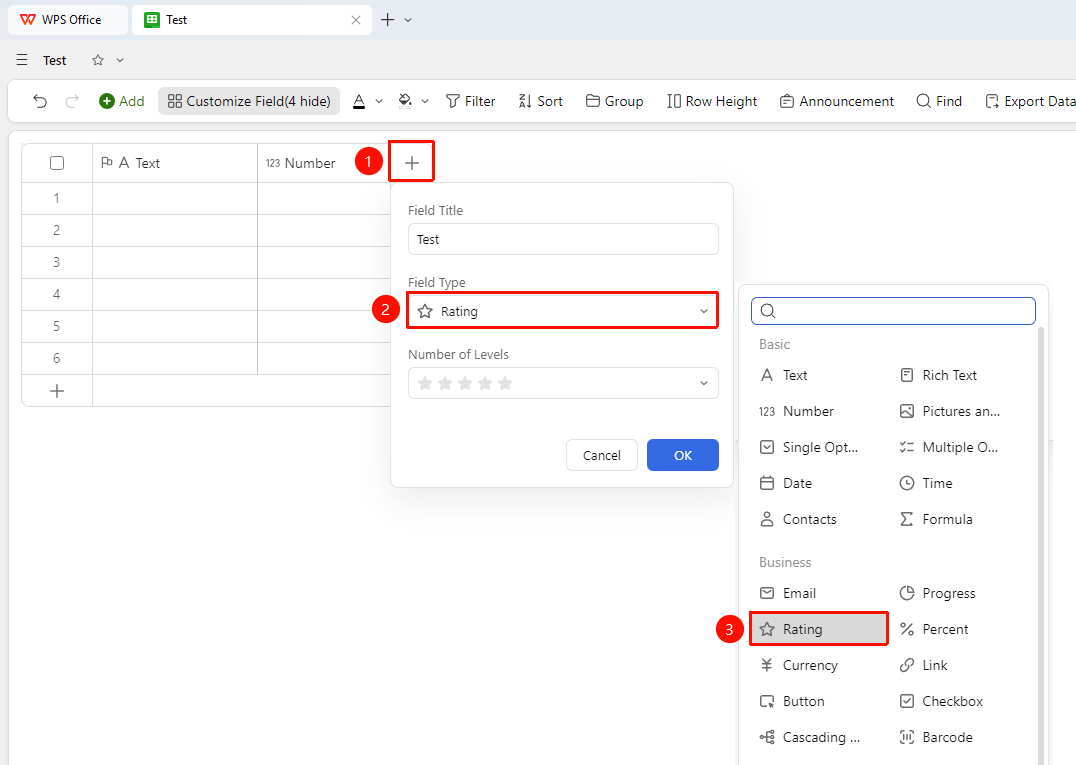Open a new tab with plus icon
This screenshot has height=765, width=1076.
tap(388, 20)
